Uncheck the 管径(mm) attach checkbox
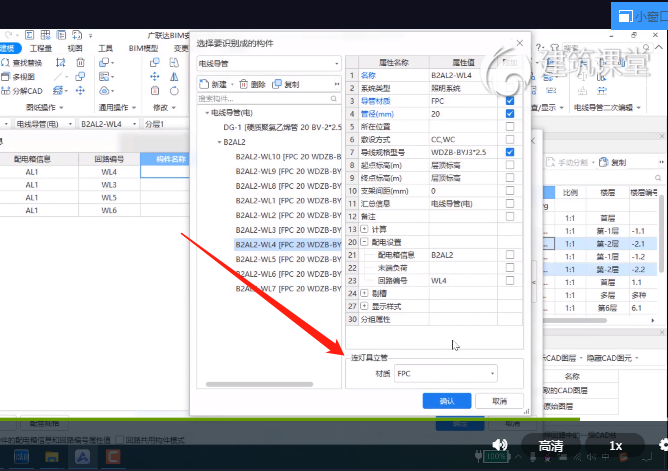 [x=510, y=114]
